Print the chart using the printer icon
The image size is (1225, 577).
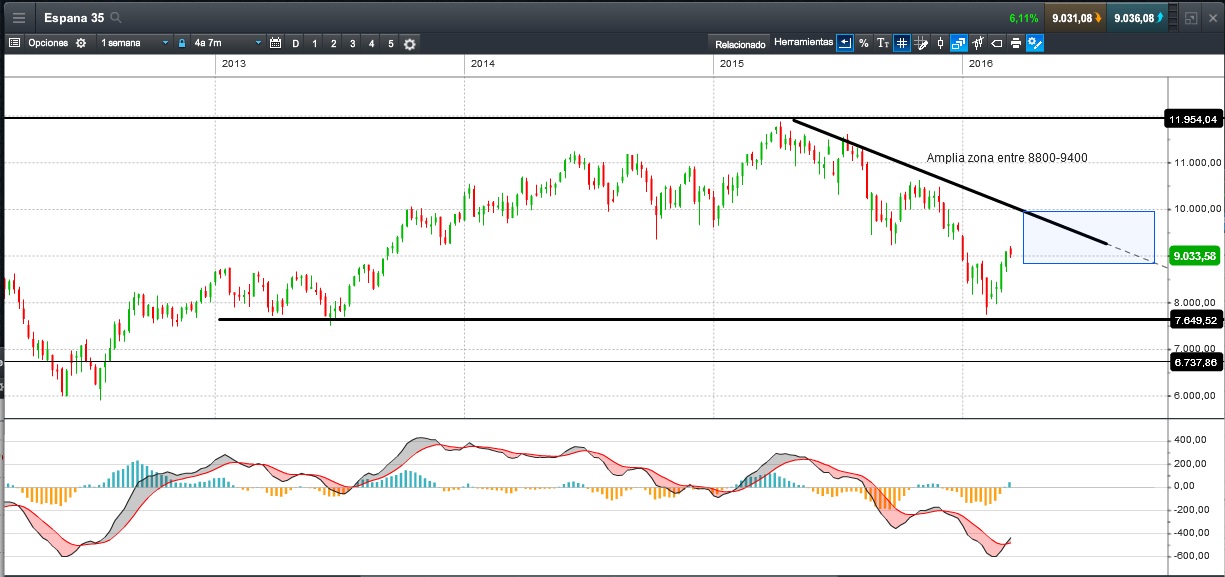pyautogui.click(x=1015, y=43)
